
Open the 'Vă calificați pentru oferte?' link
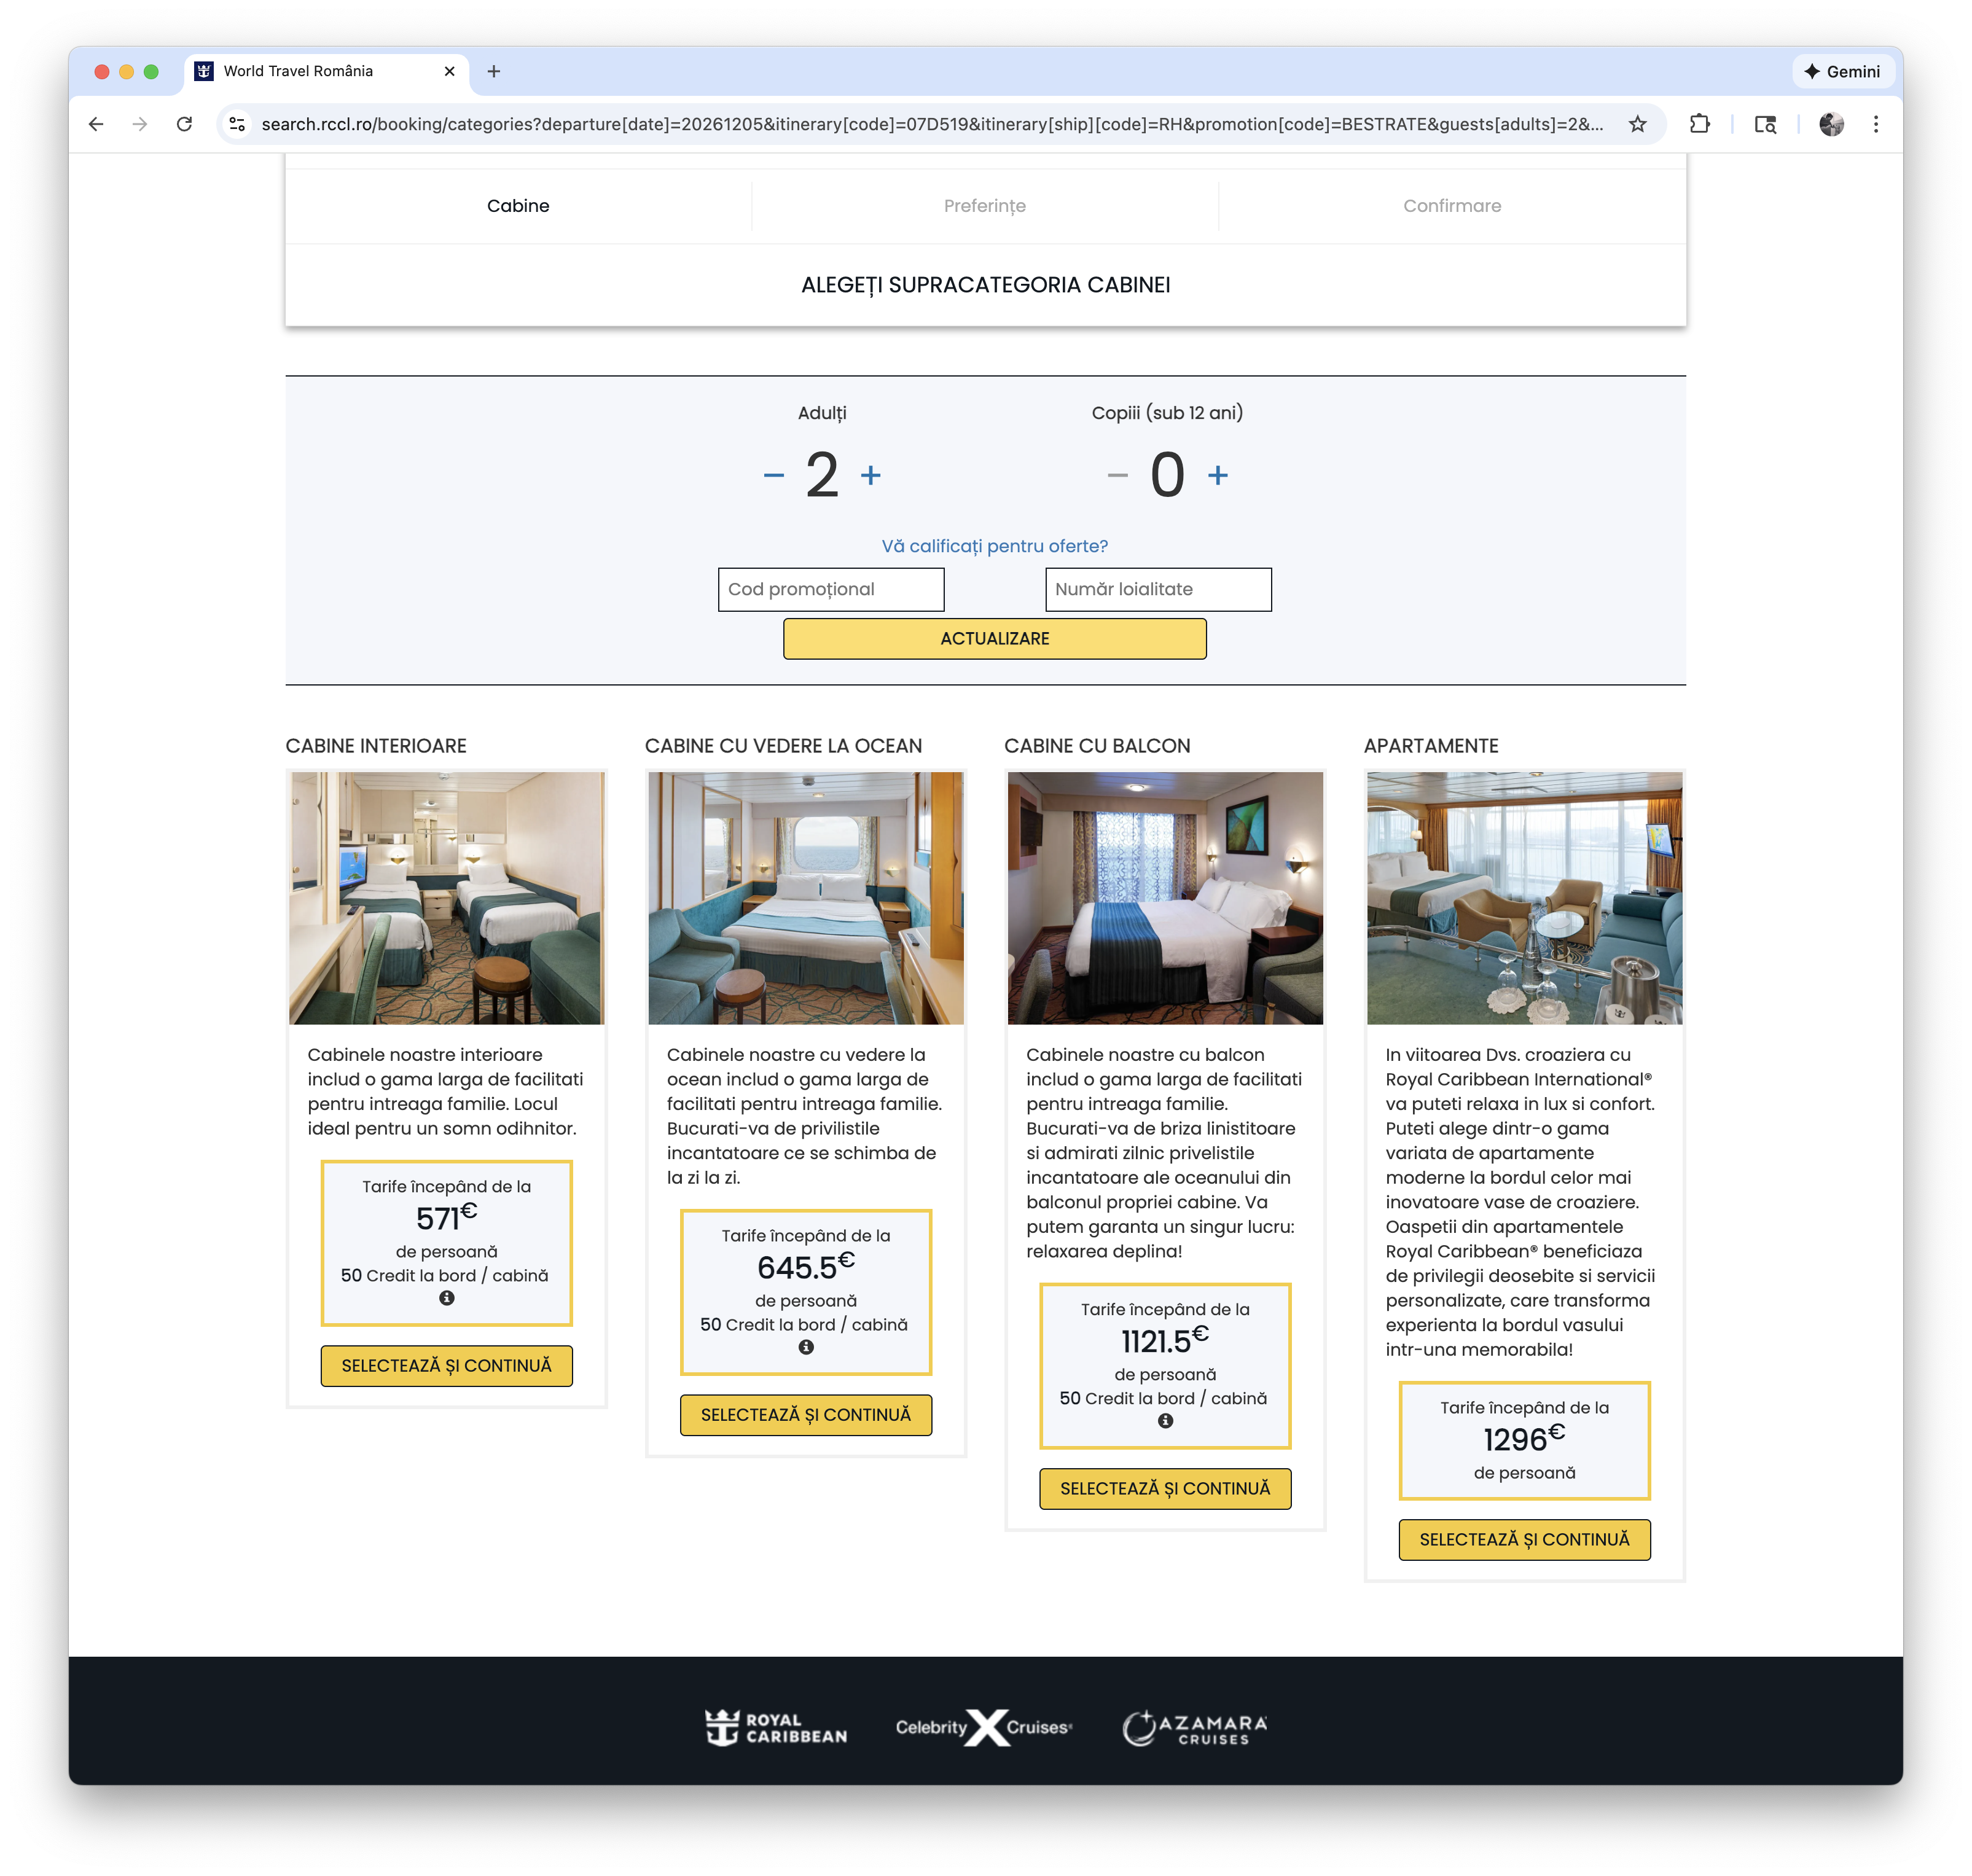[x=995, y=546]
